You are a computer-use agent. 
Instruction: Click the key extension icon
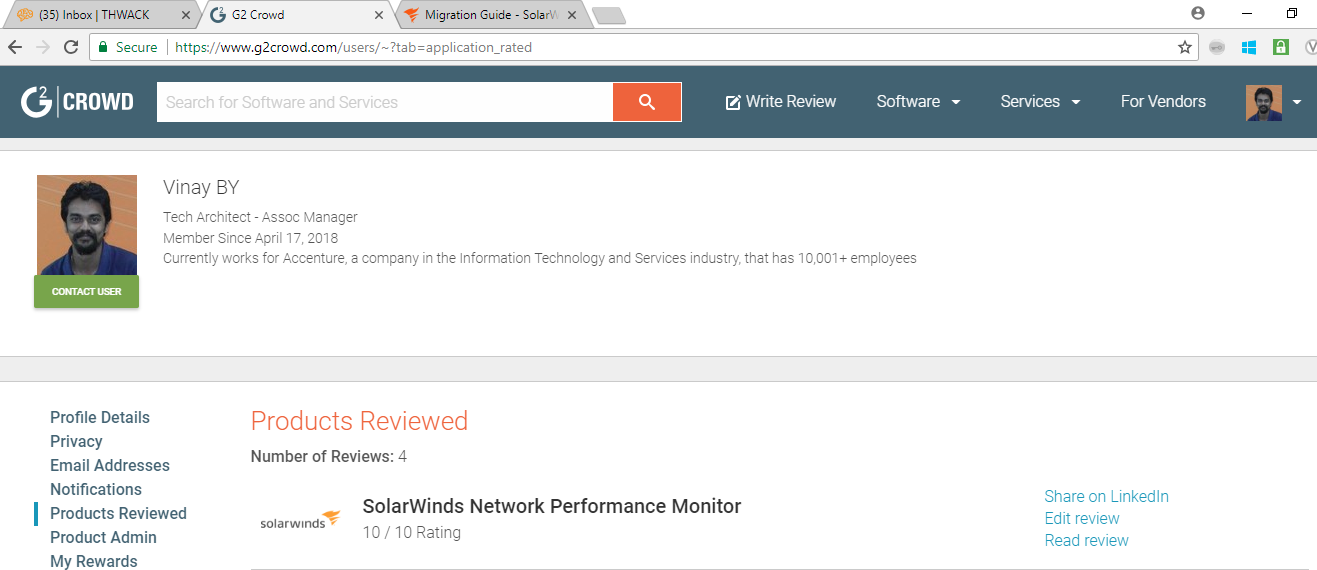point(1217,47)
